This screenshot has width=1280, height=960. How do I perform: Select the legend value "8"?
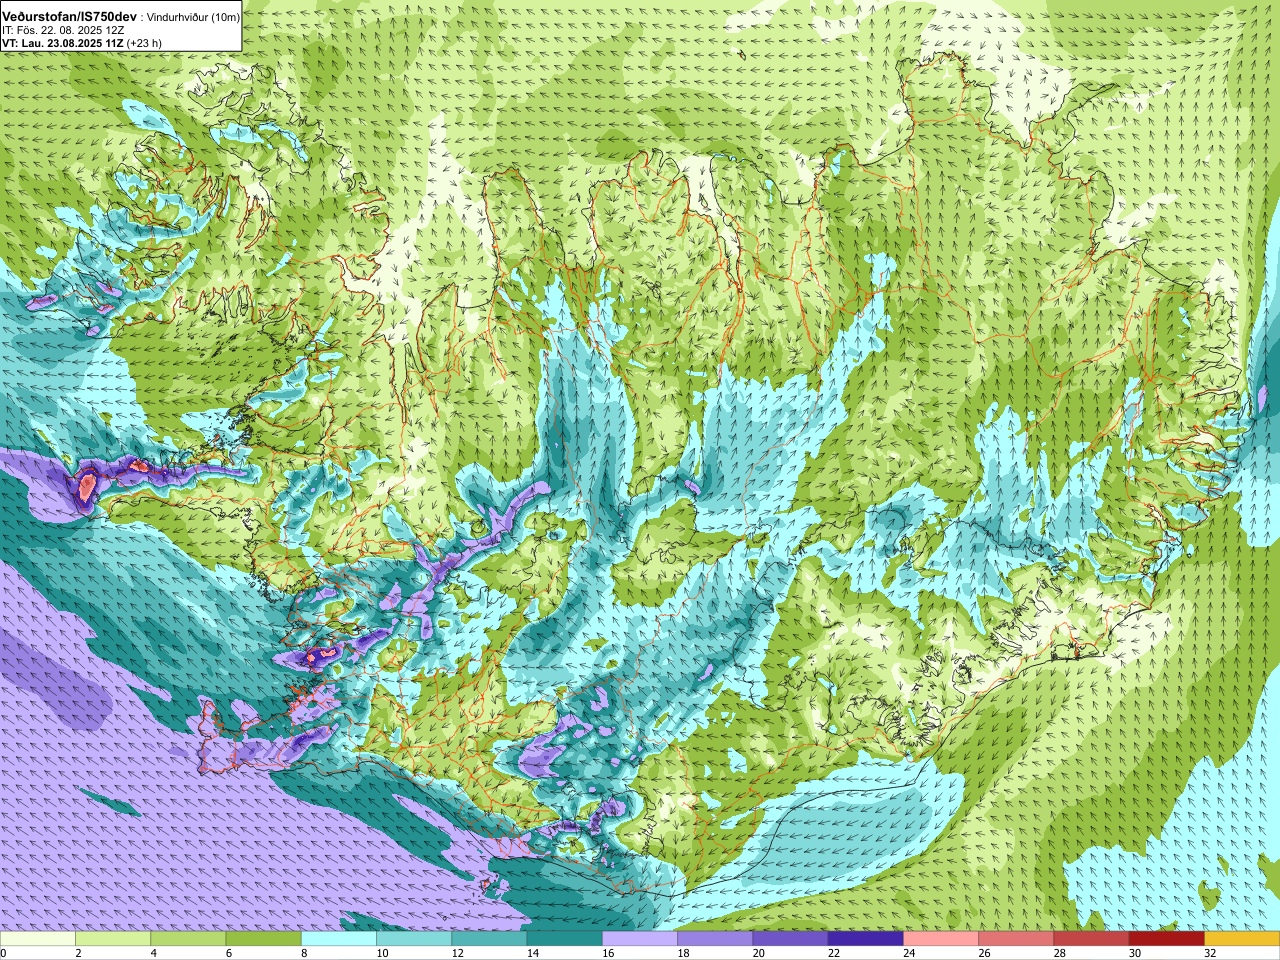point(304,953)
